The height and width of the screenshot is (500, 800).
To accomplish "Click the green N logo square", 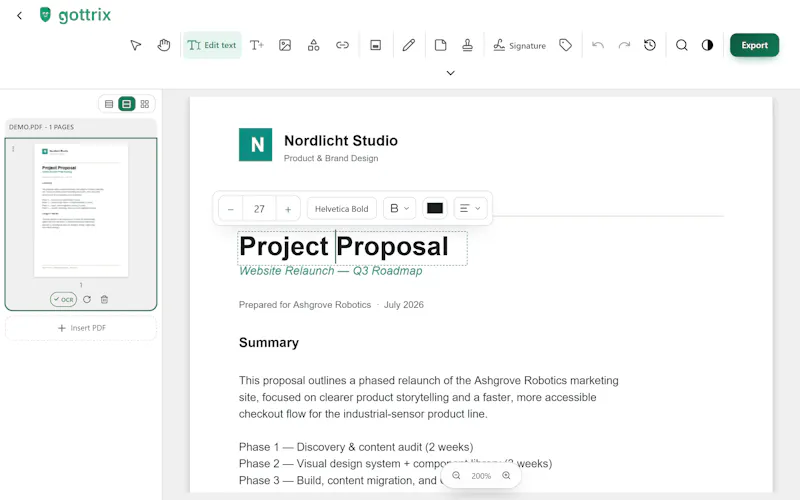I will (x=255, y=144).
